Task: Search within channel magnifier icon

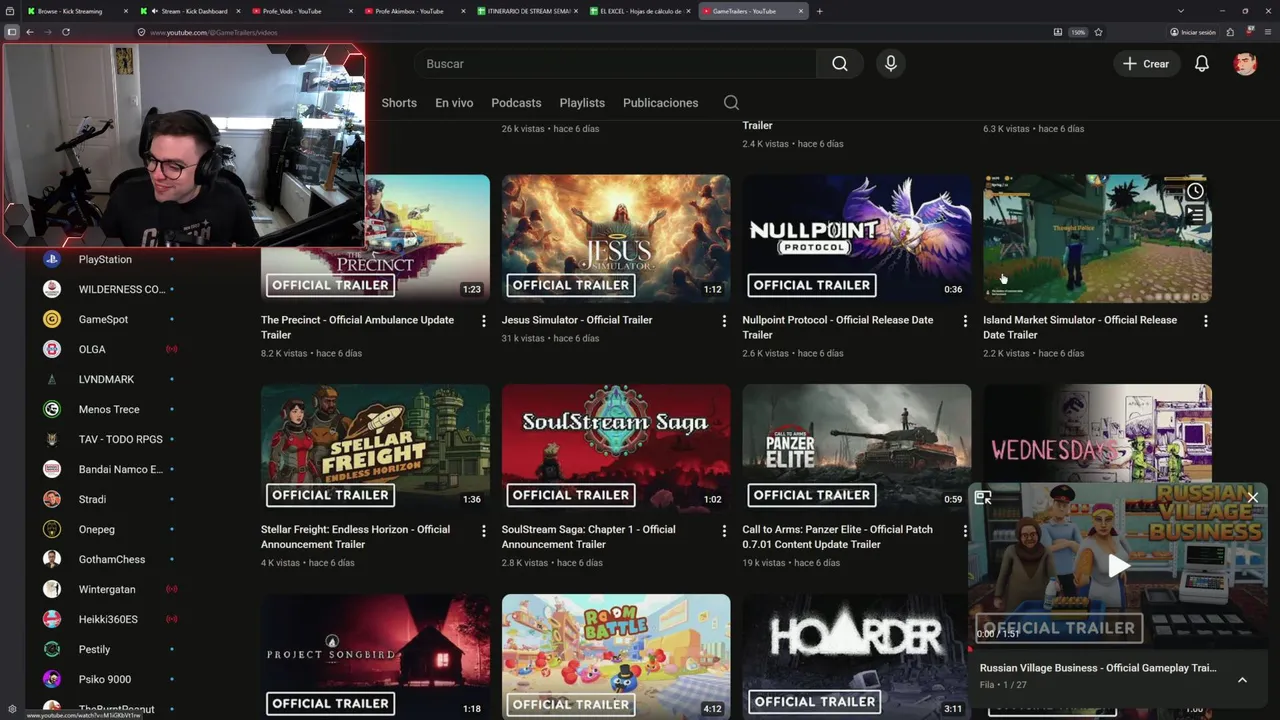Action: point(731,103)
